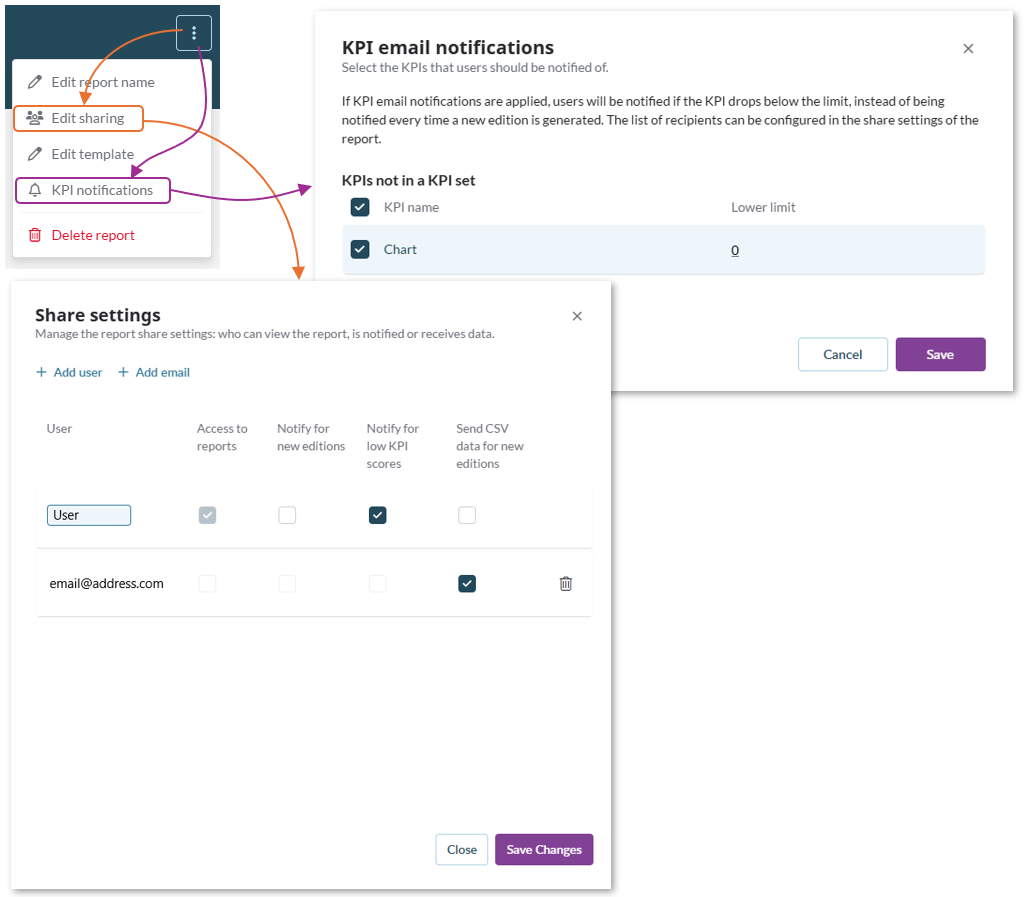Click the red trash icon beside Delete report
1024x897 pixels.
pos(35,235)
